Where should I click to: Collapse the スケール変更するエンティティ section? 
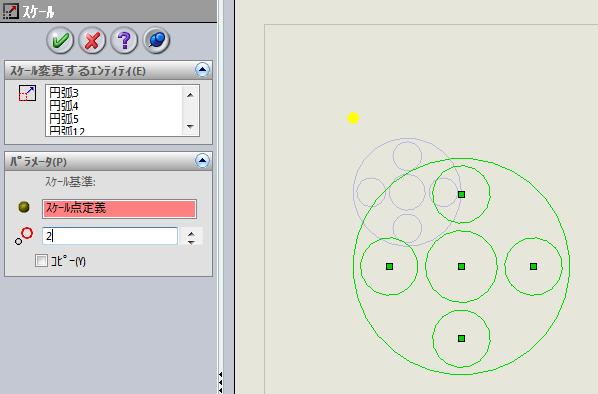[202, 70]
